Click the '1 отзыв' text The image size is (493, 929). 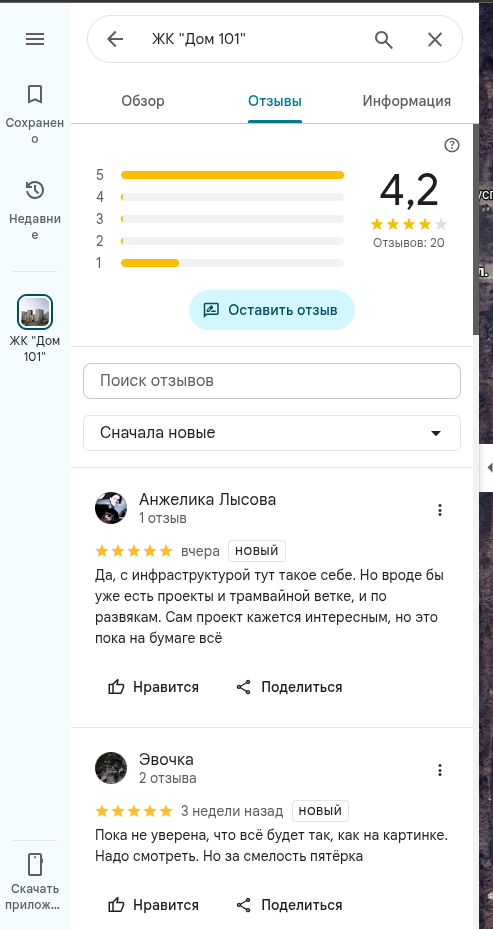pos(163,518)
